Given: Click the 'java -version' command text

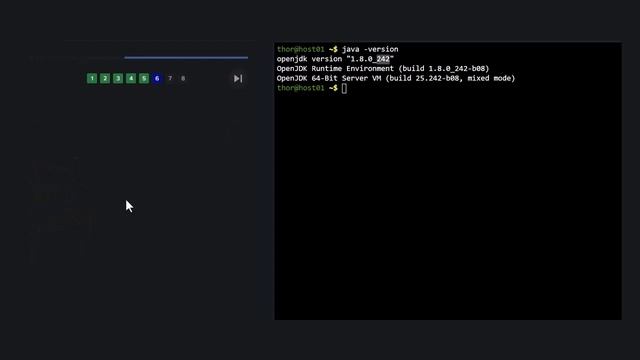Looking at the screenshot, I should [370, 49].
